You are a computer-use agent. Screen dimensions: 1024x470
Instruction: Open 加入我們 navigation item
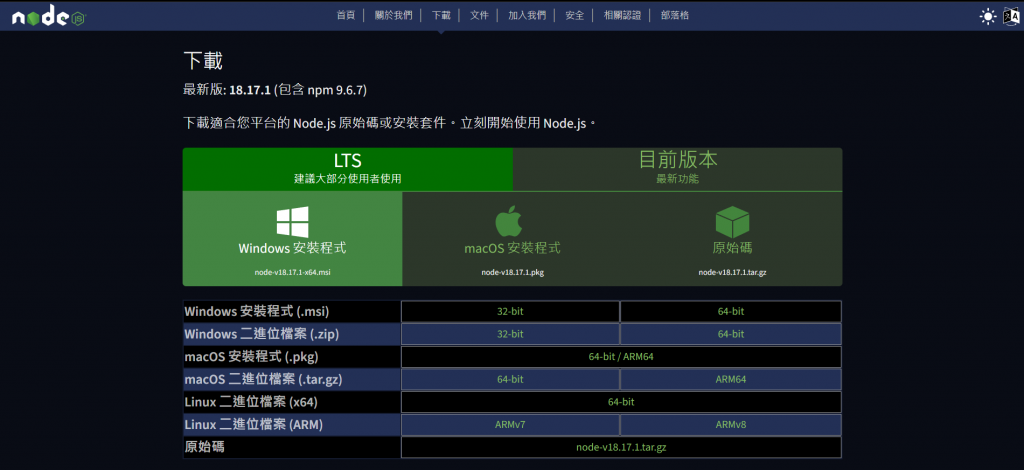[x=527, y=16]
